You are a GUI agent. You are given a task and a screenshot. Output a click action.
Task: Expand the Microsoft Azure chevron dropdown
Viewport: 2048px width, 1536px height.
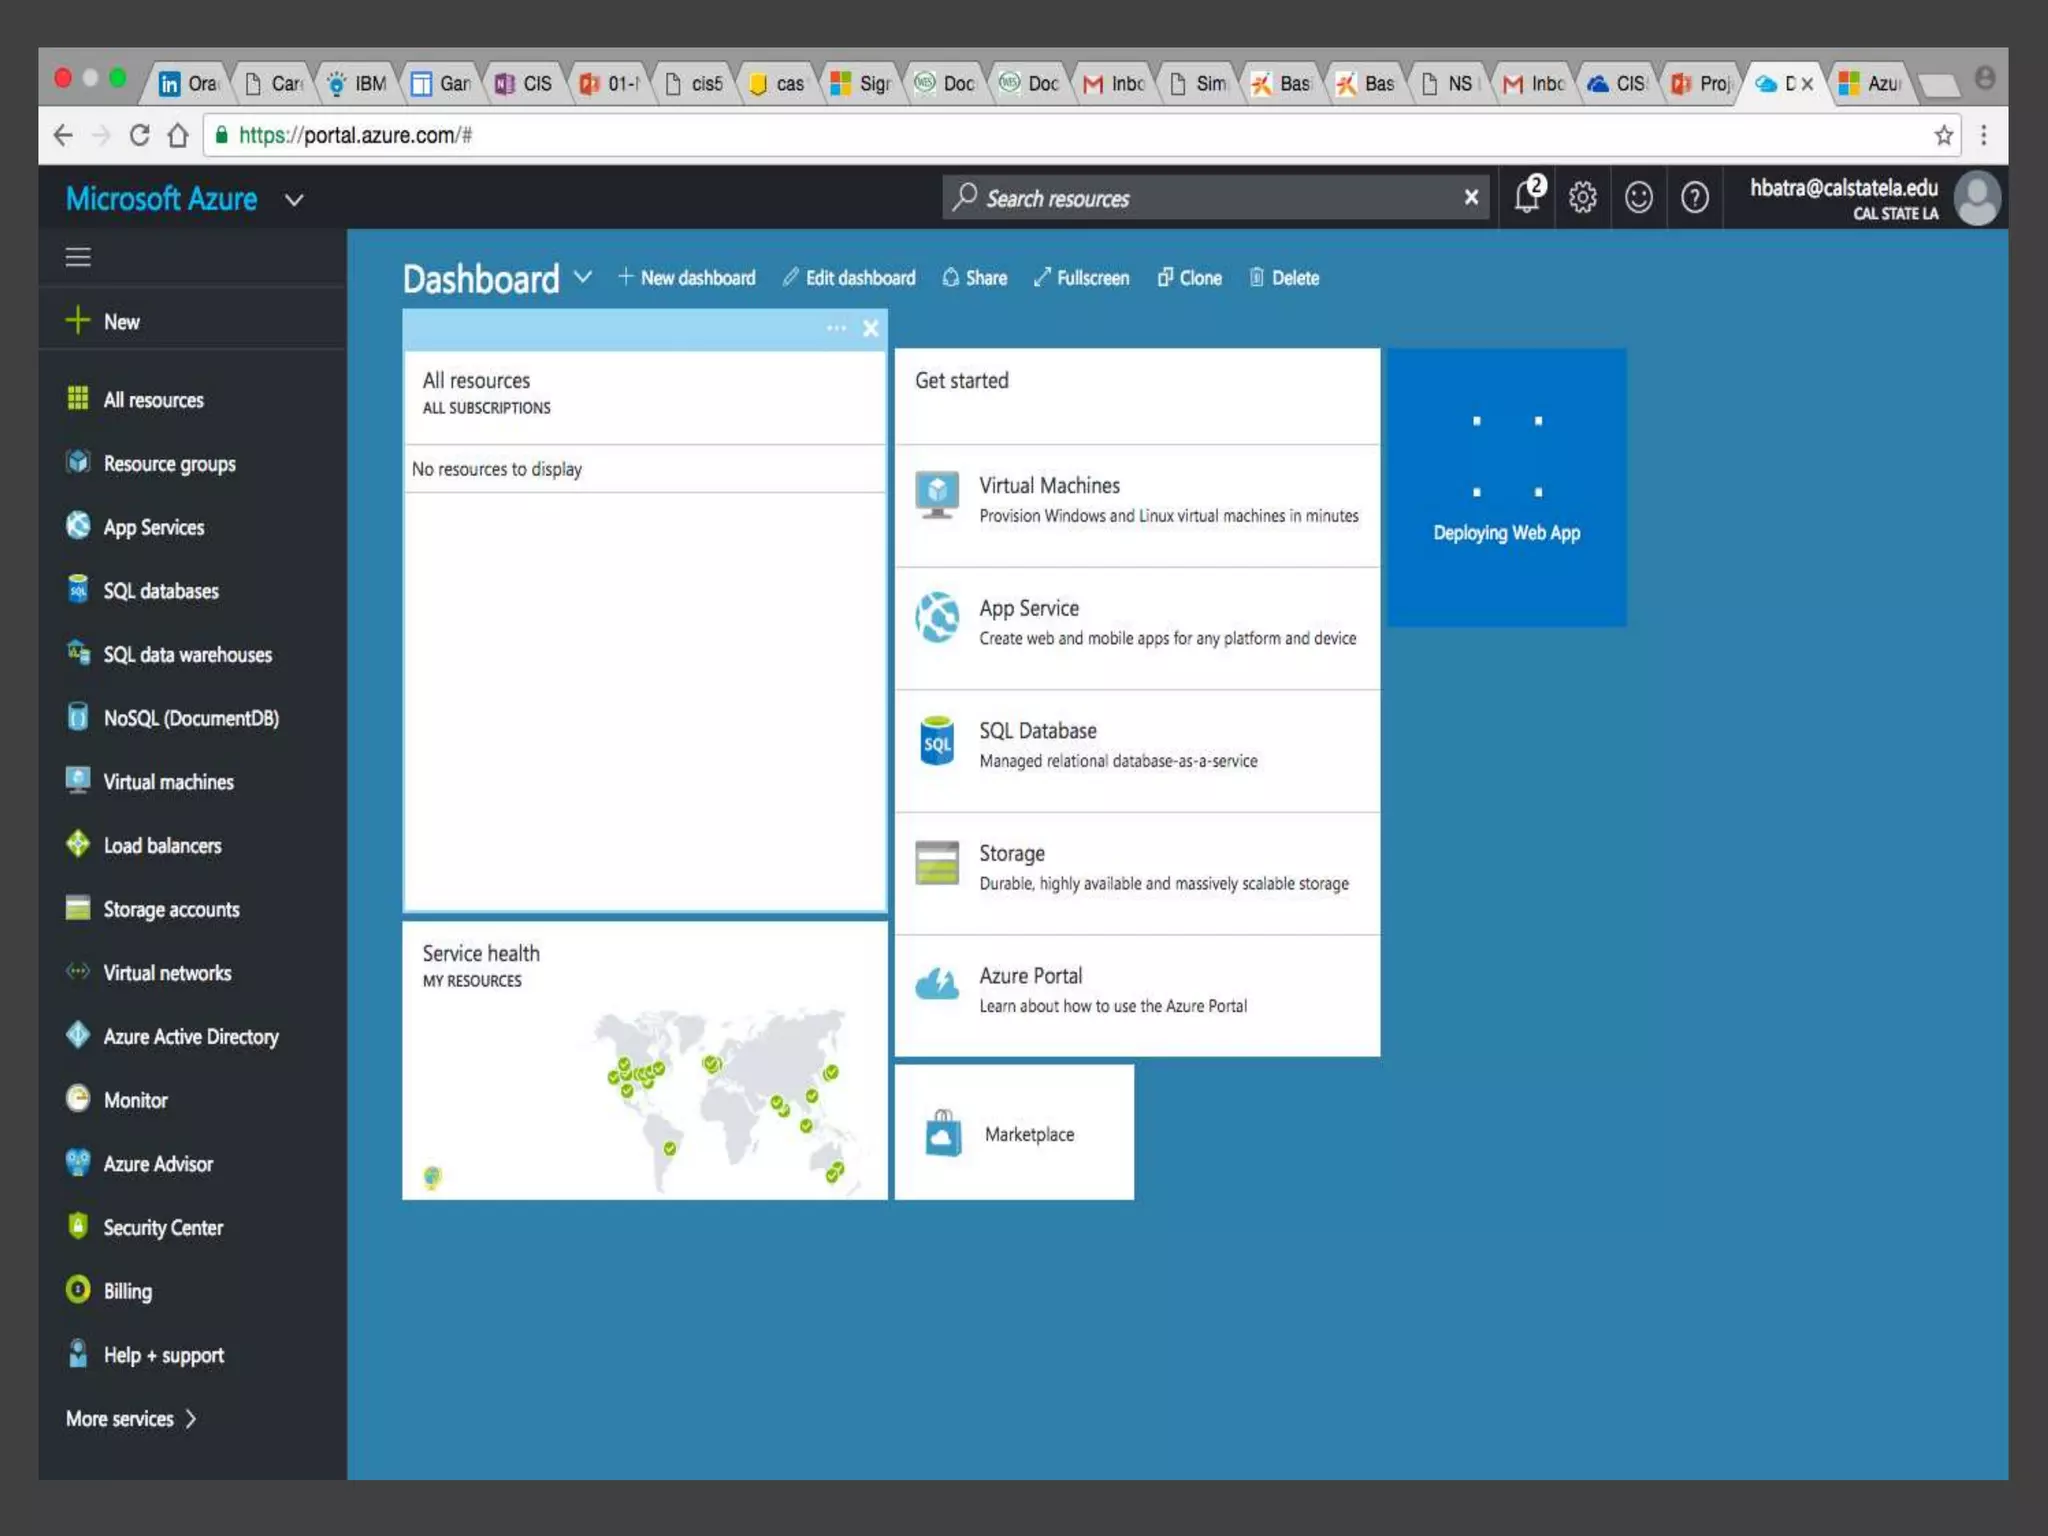(x=294, y=200)
